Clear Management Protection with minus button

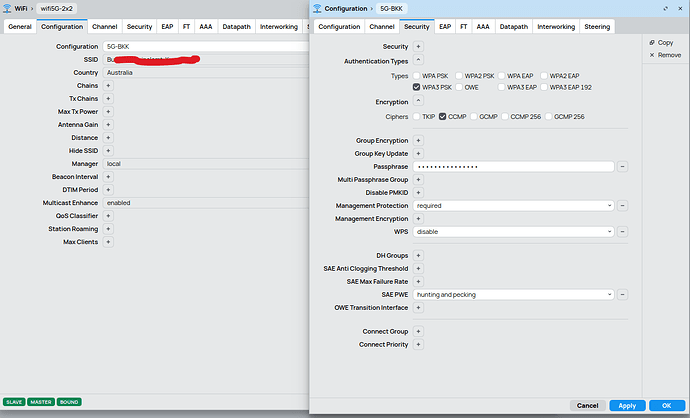point(622,205)
